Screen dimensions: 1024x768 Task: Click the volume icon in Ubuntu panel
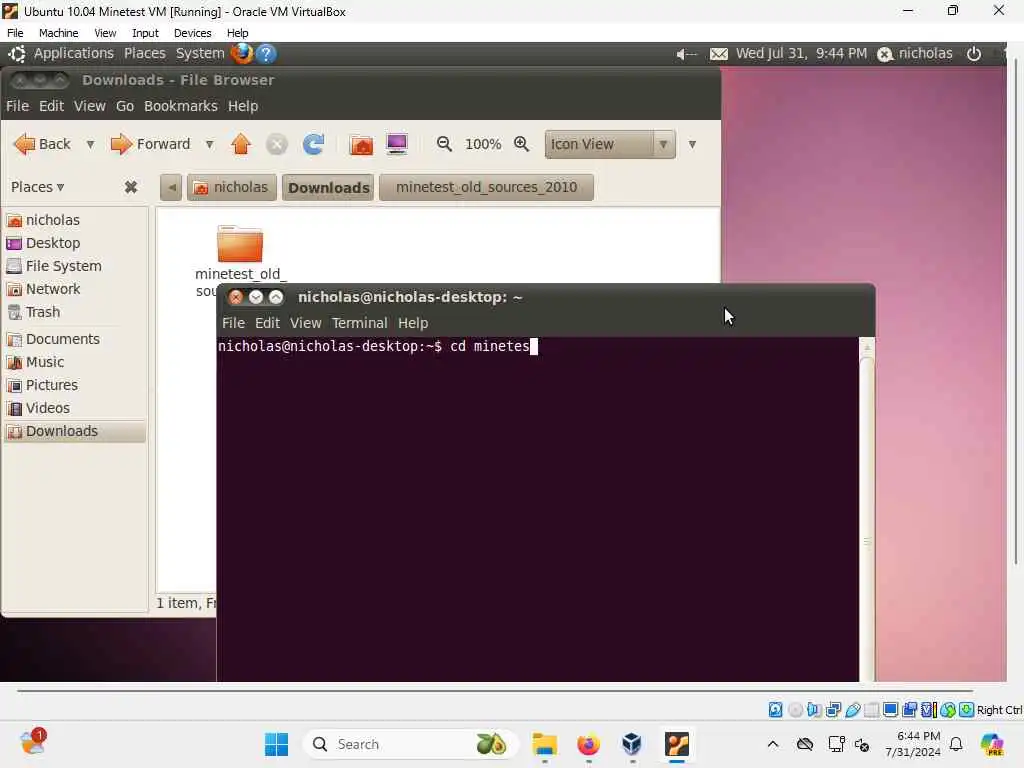pos(686,54)
